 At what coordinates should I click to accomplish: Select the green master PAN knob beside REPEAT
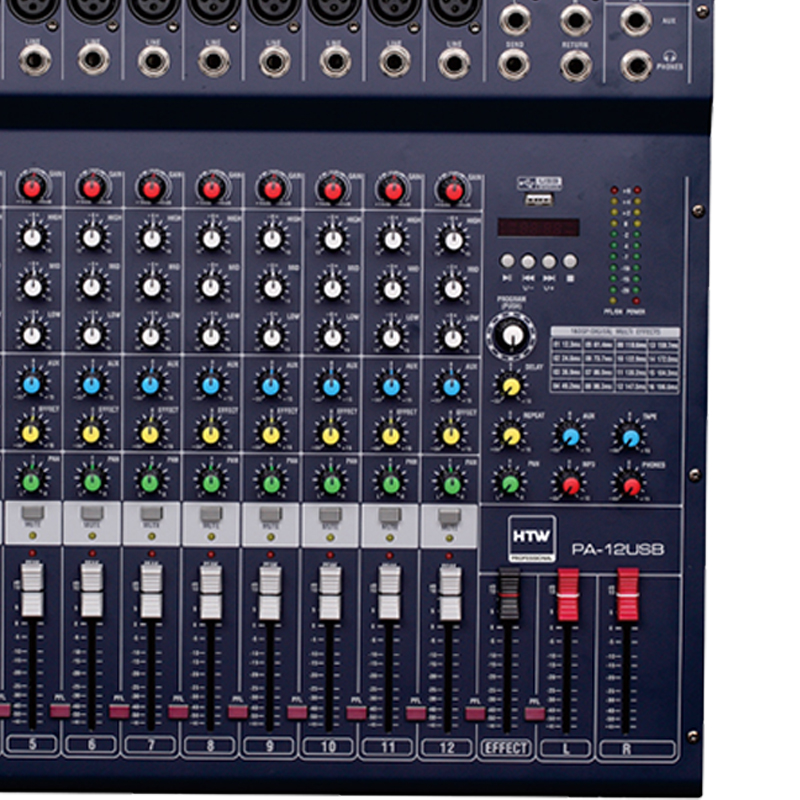[510, 483]
